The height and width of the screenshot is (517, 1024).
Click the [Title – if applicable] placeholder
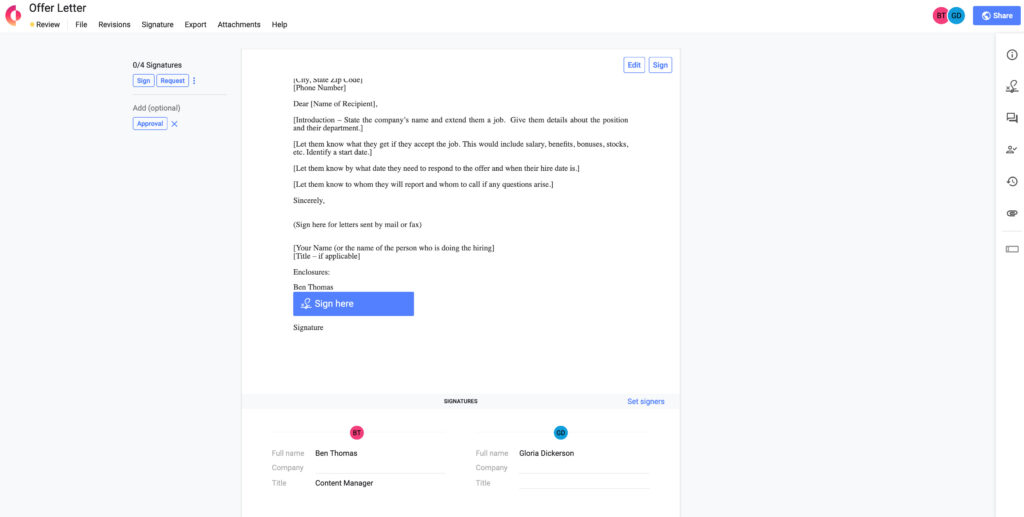327,257
